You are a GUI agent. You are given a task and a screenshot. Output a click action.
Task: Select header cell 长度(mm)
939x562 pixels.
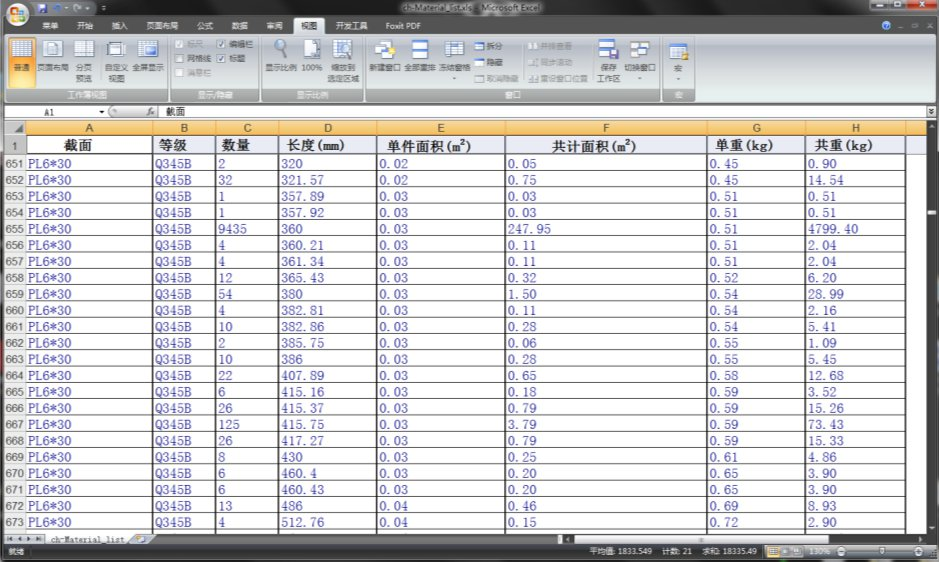click(328, 145)
